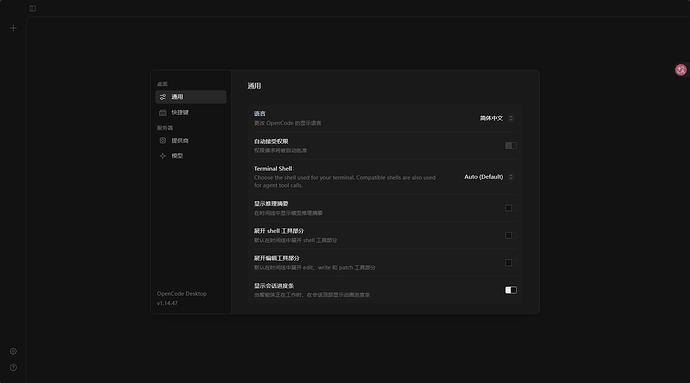Toggle 自动接受权限 auto-accept permissions switch

(x=510, y=146)
